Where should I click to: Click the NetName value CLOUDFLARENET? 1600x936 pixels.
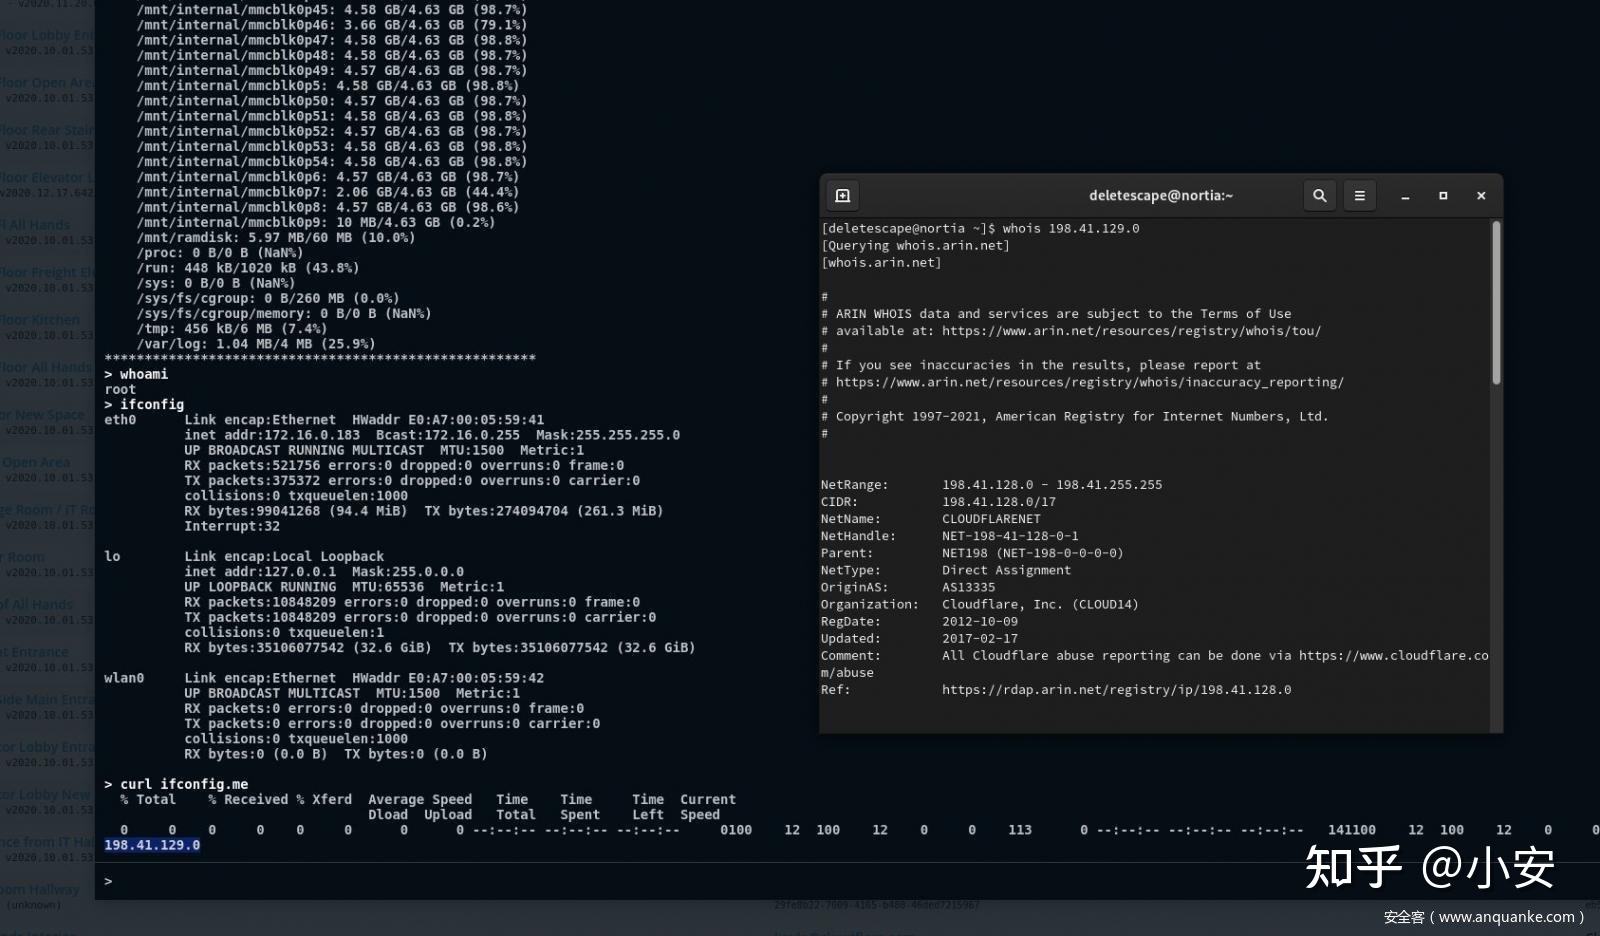click(991, 519)
